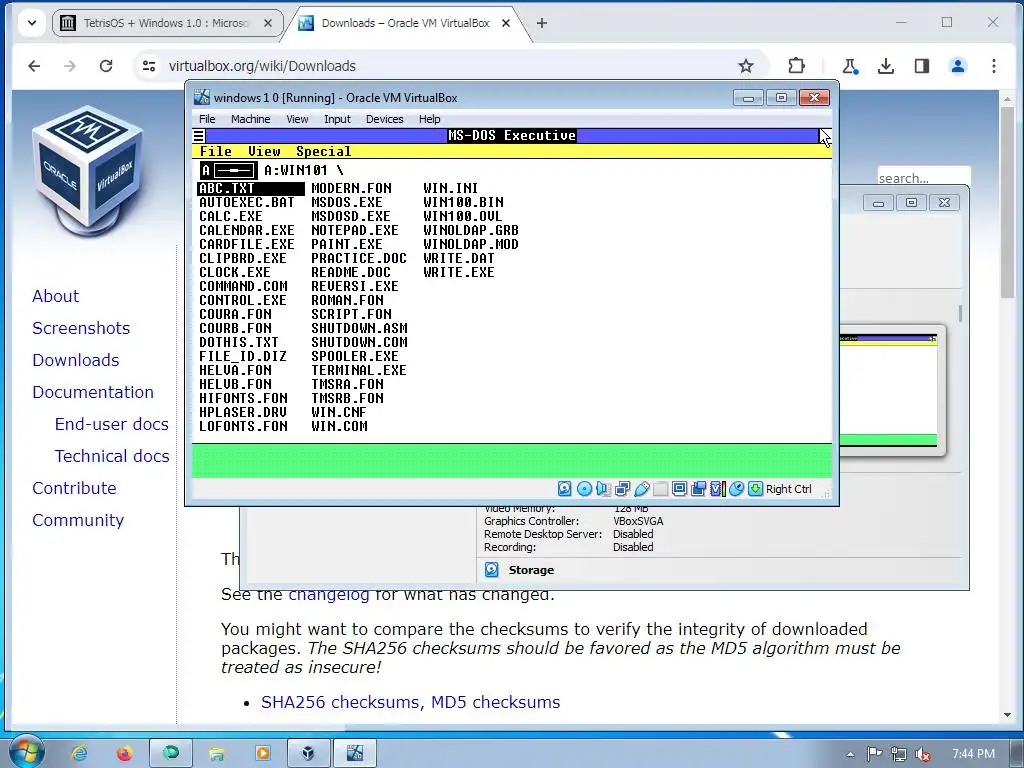This screenshot has height=768, width=1024.
Task: Click the Storage section icon in VirtualBox Manager
Action: coord(492,570)
